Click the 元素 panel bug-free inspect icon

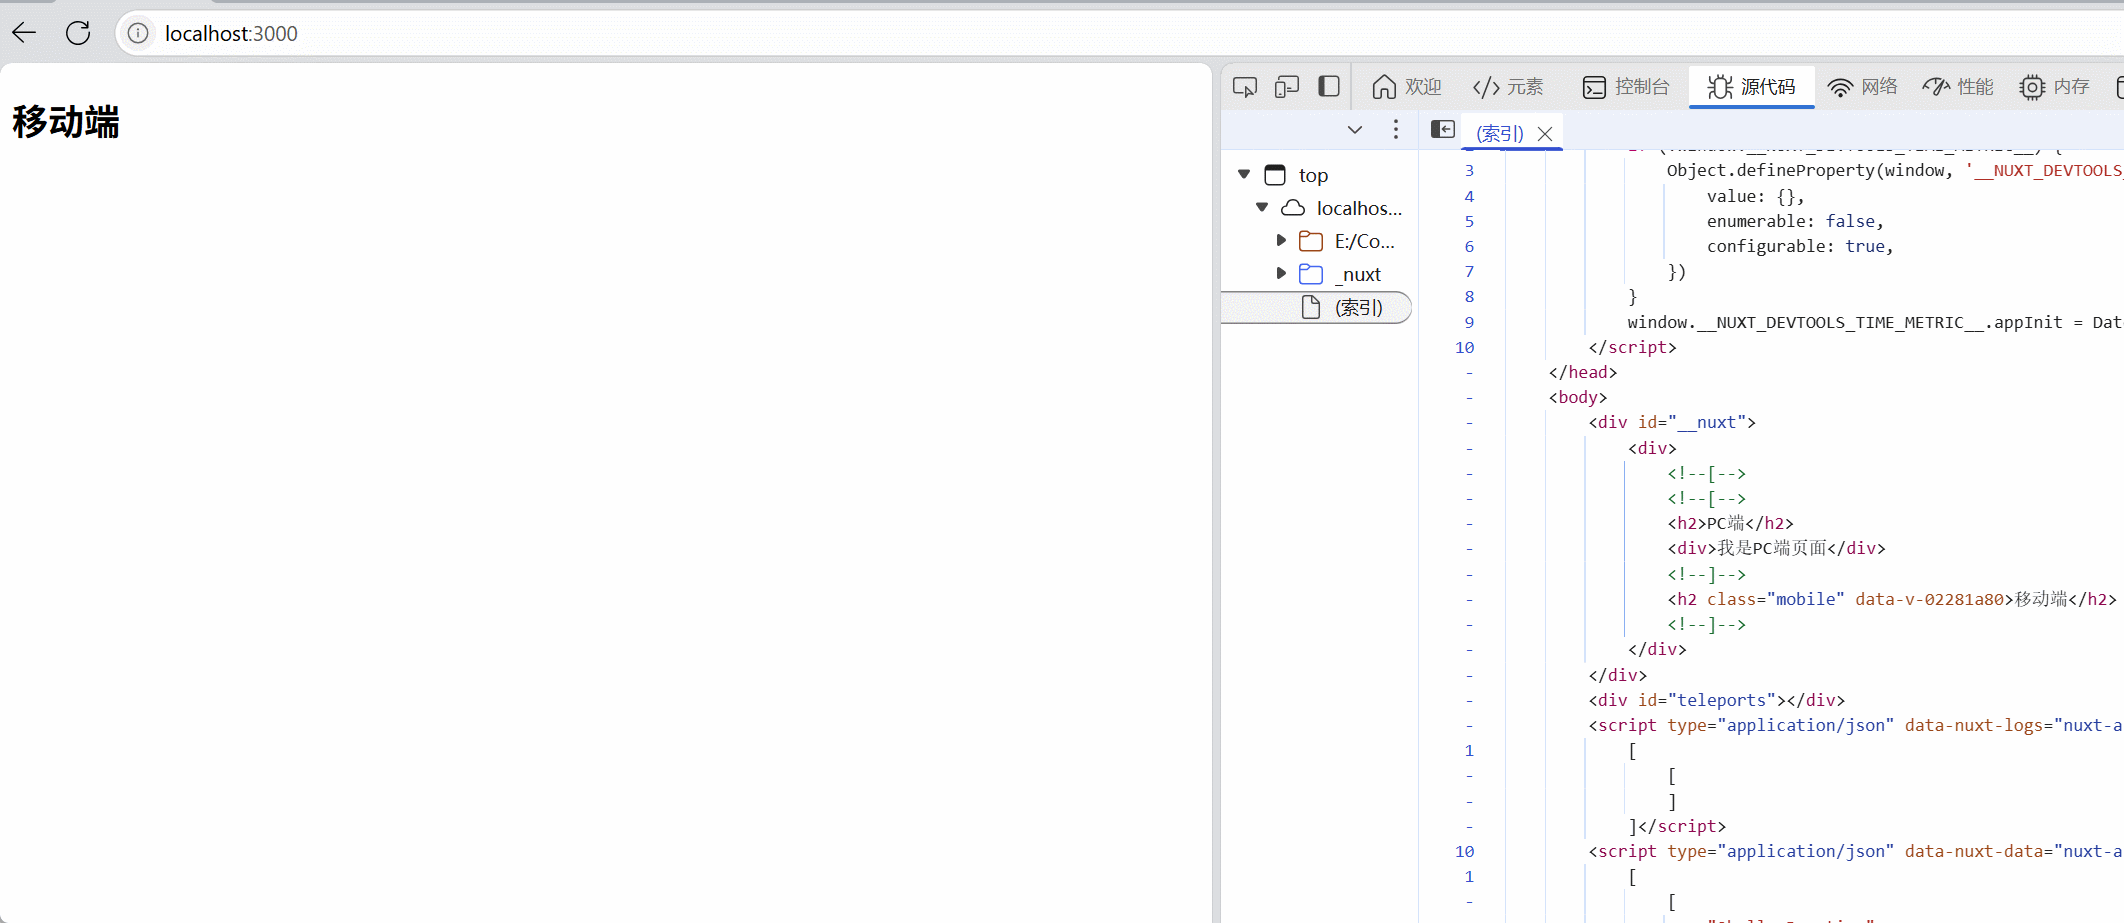1484,87
